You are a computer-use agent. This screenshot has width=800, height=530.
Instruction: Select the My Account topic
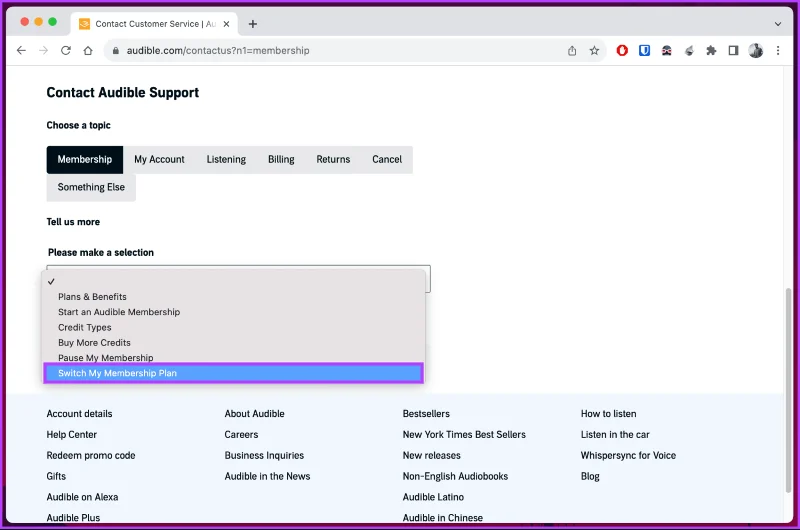[159, 160]
